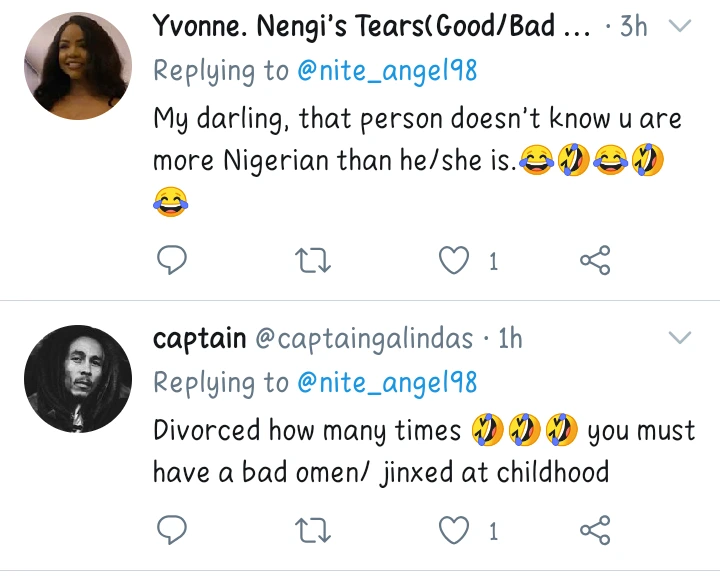Open @nite_angel98 link in Yvonne's reply
Viewport: 720px width, 580px height.
coord(384,71)
